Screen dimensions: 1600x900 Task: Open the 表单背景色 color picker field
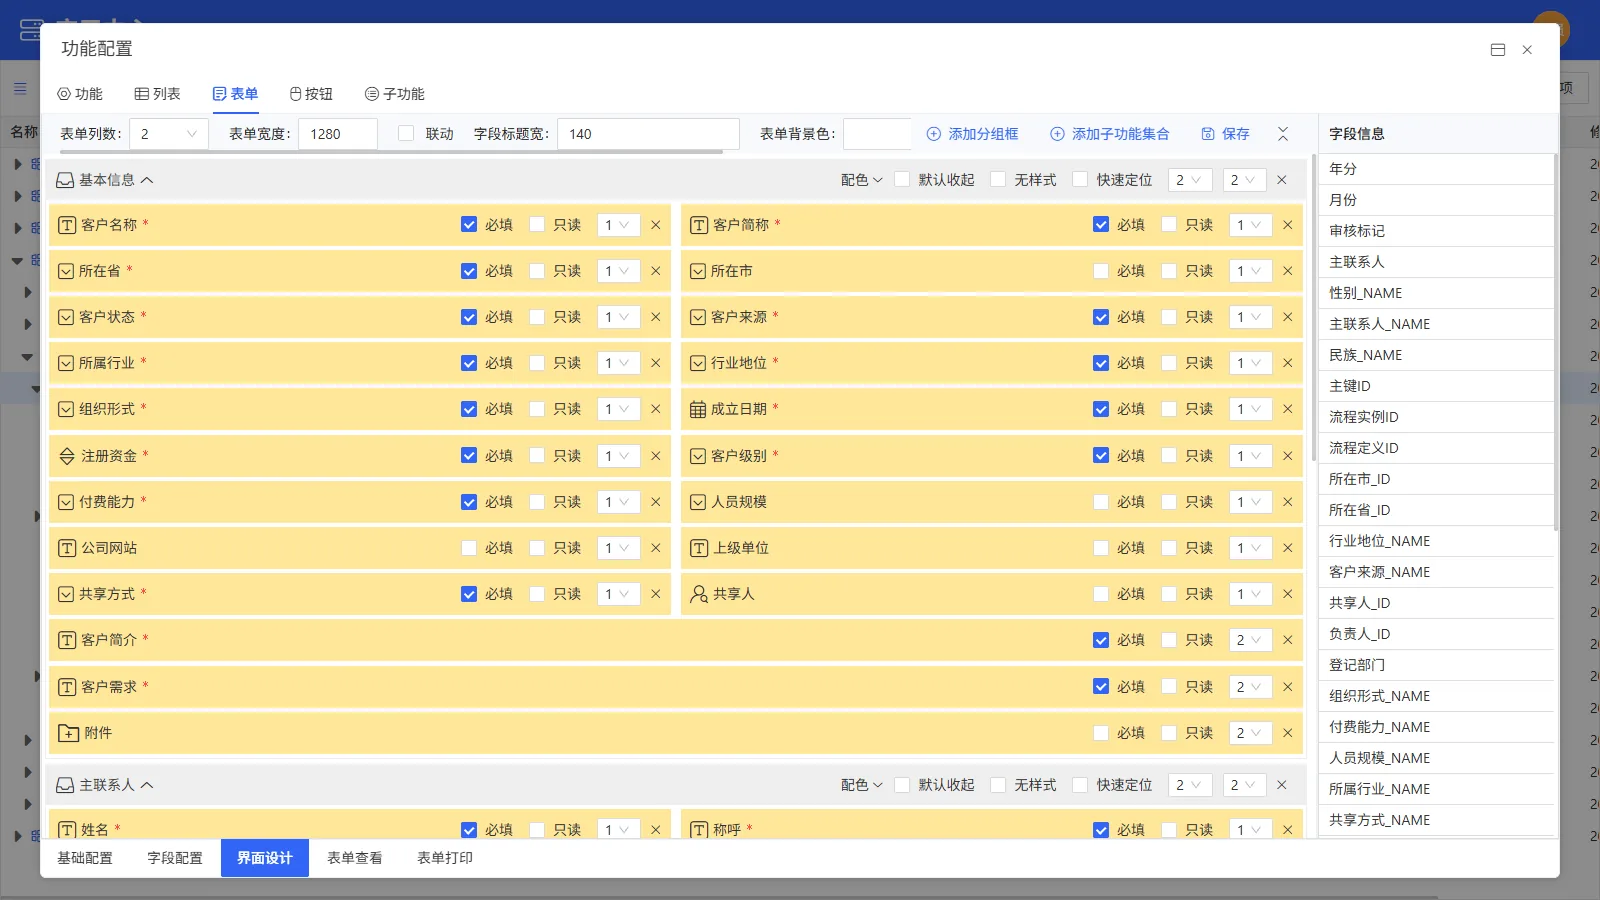tap(877, 134)
